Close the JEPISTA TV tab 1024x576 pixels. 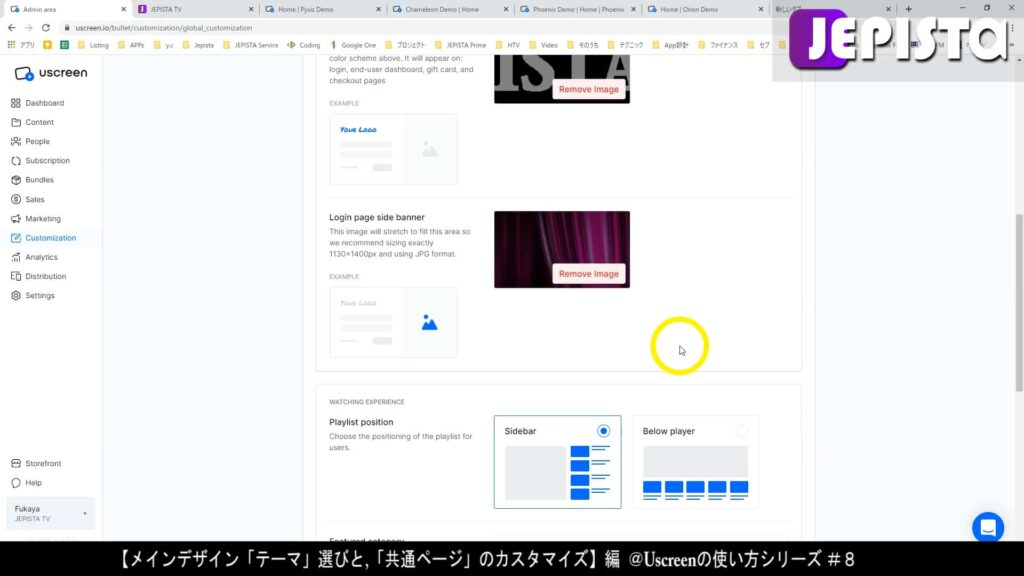[251, 9]
